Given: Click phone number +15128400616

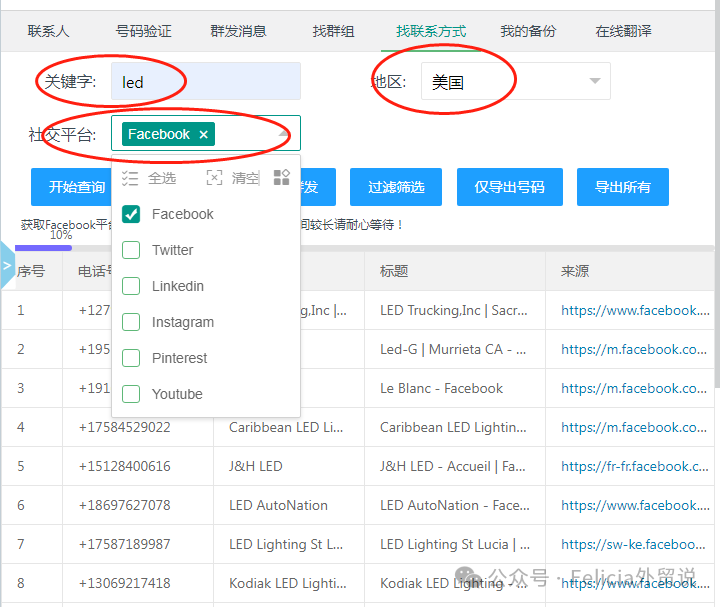Looking at the screenshot, I should coord(124,466).
